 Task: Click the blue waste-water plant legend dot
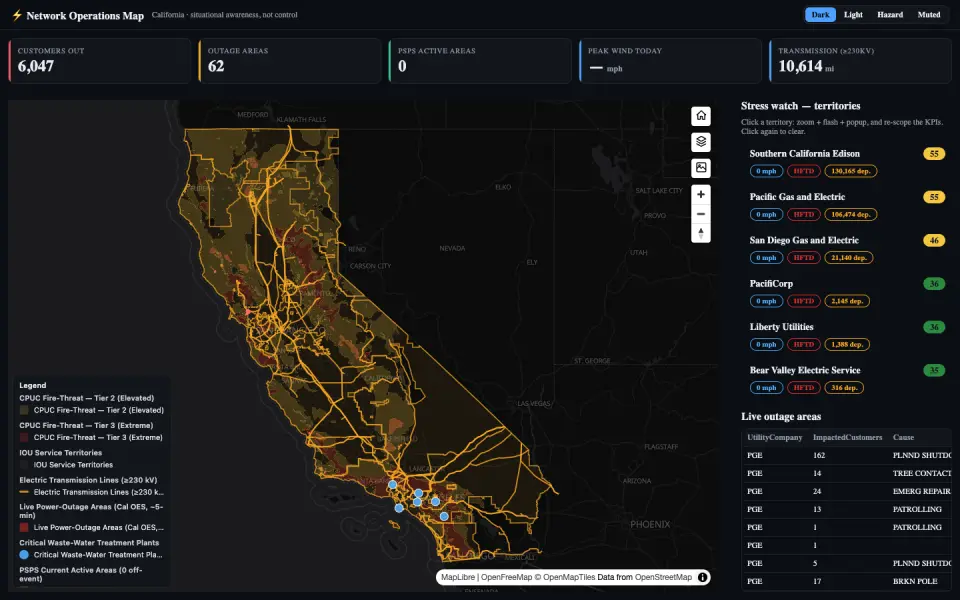pos(24,555)
